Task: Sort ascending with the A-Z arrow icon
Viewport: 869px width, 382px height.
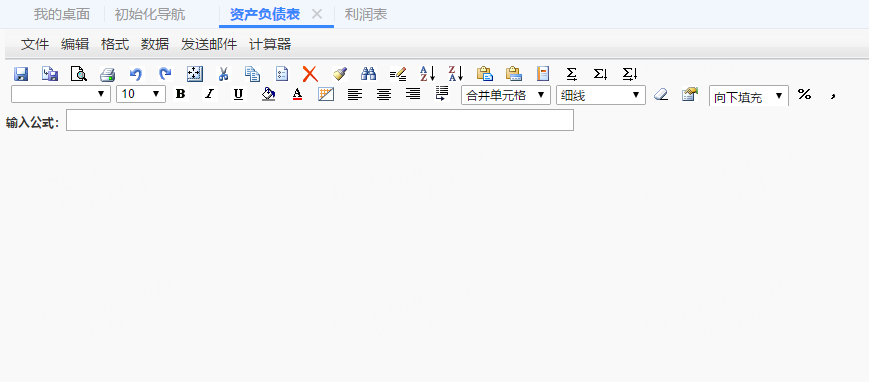Action: point(427,74)
